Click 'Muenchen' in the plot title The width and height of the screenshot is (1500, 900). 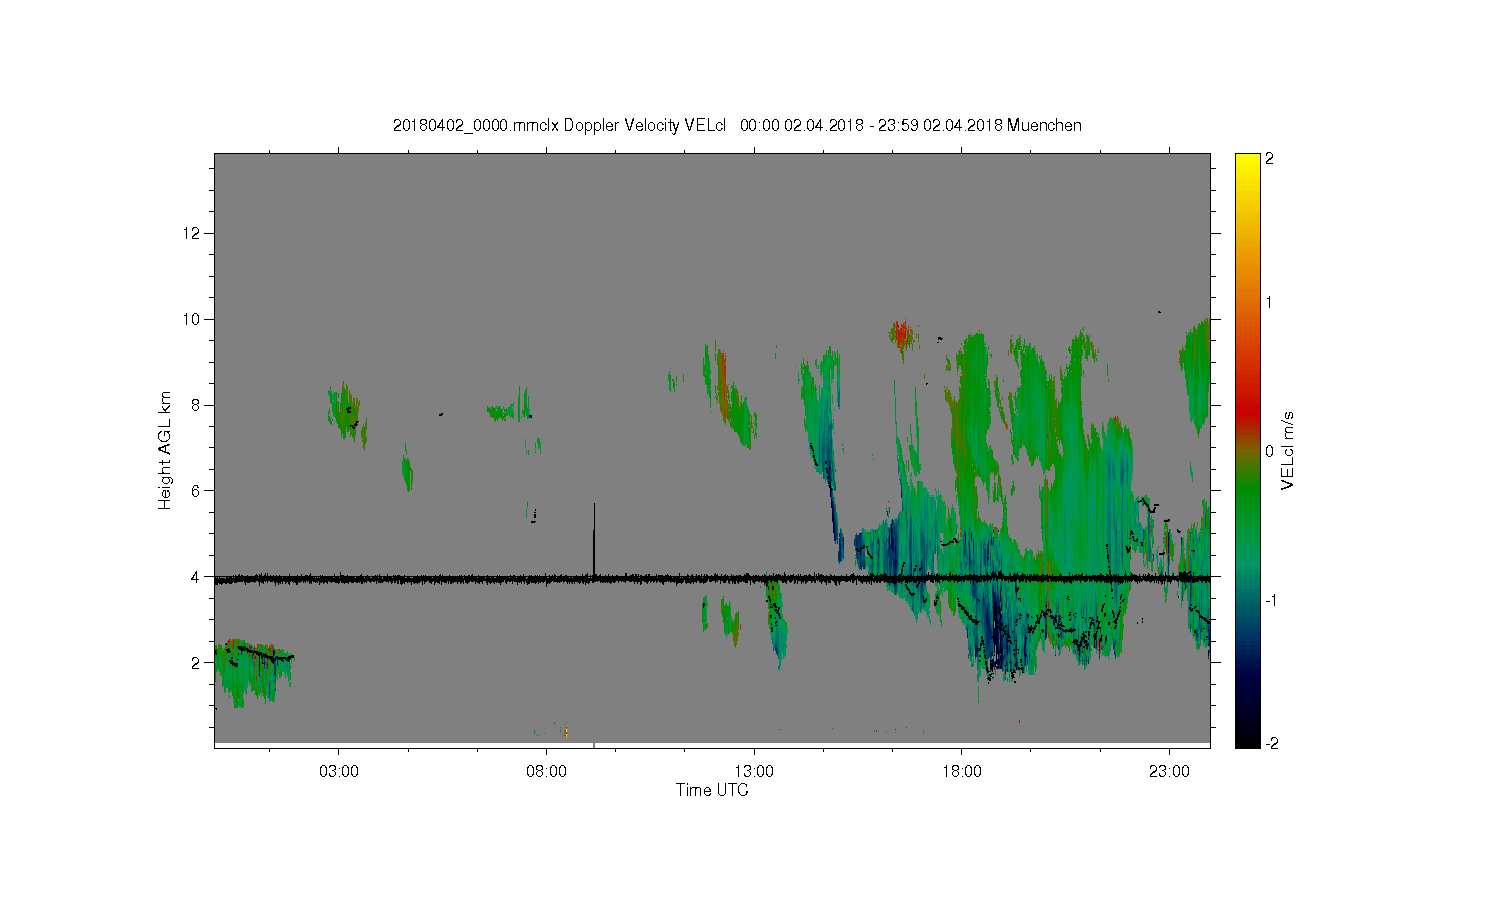1044,126
